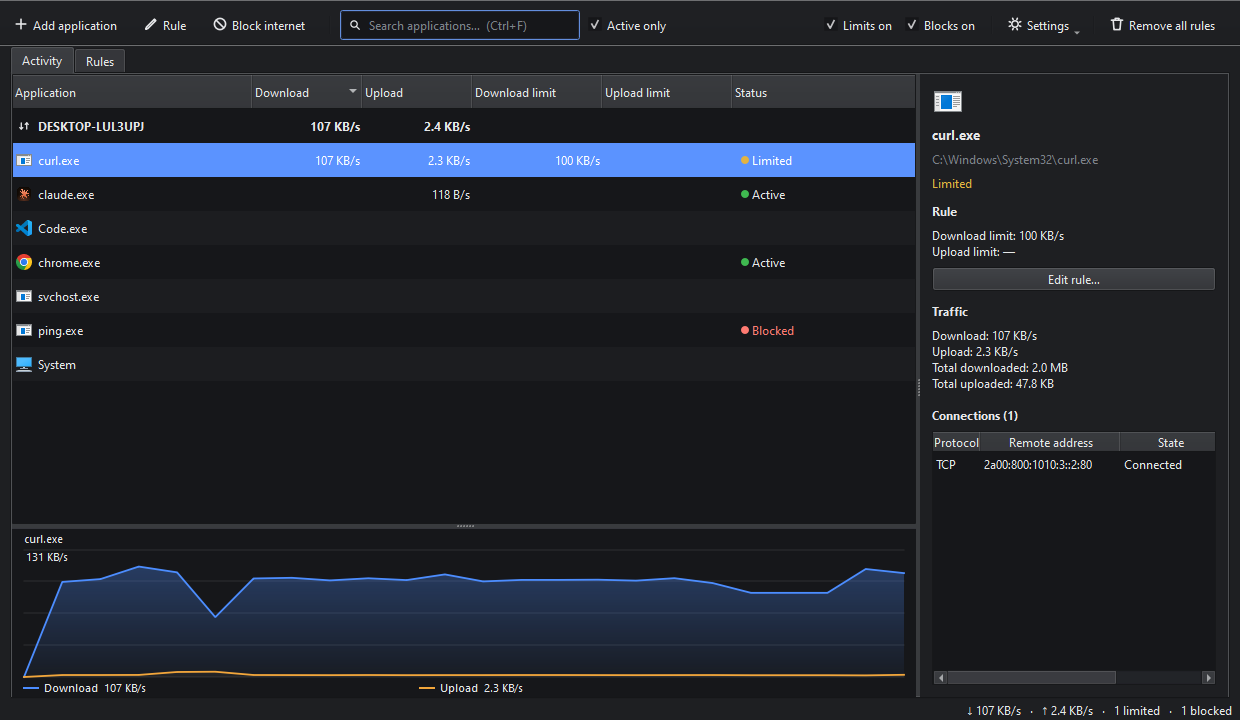The image size is (1240, 720).
Task: Click the 1 blocked status bar entry
Action: (x=1206, y=711)
